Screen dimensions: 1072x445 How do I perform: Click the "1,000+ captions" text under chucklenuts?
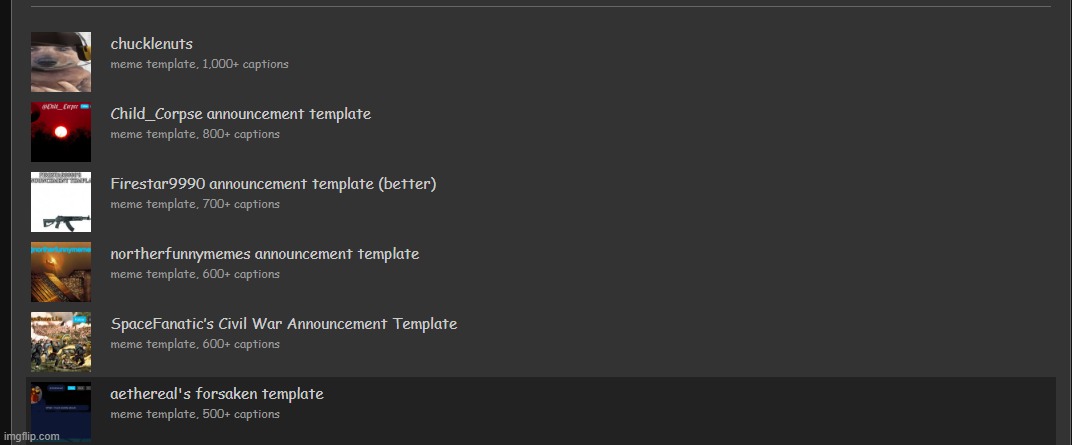[245, 64]
